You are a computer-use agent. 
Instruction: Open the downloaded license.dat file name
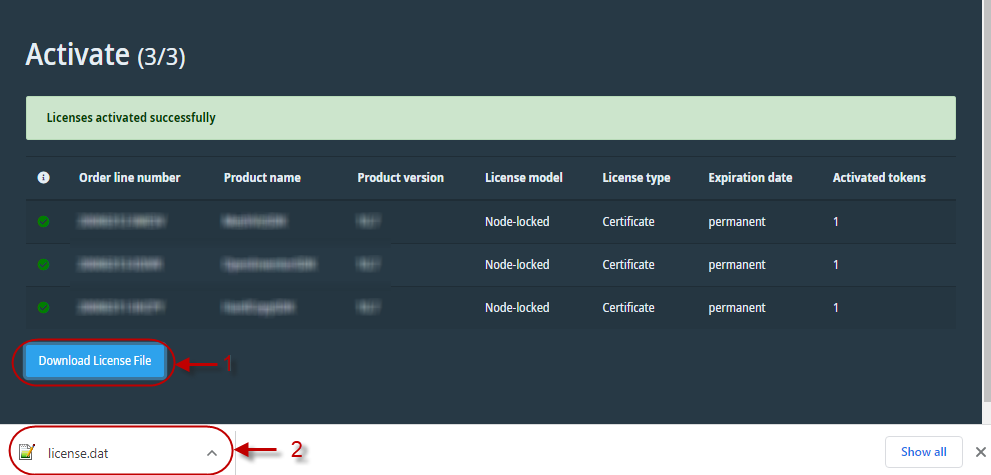coord(78,453)
